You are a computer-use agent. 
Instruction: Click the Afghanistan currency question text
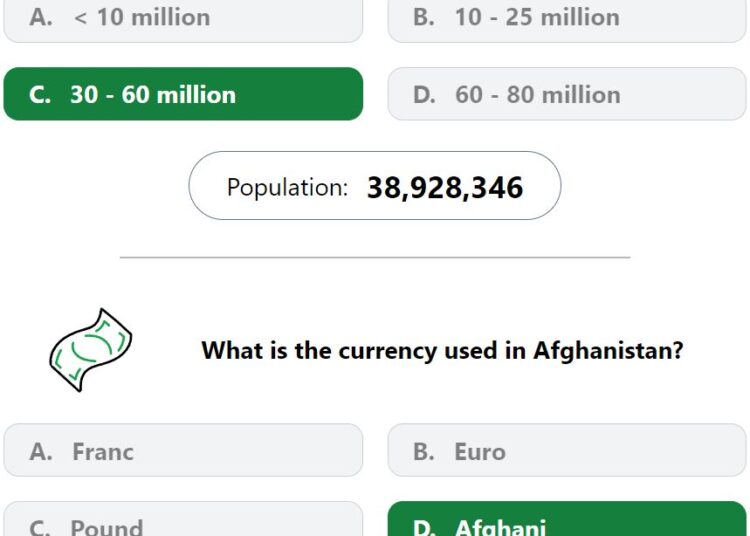[442, 350]
